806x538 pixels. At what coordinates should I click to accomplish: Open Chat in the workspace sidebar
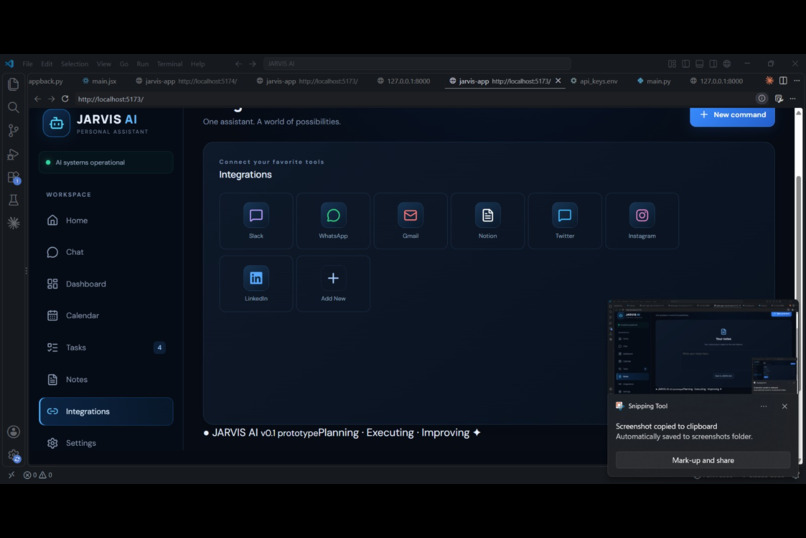click(x=106, y=252)
